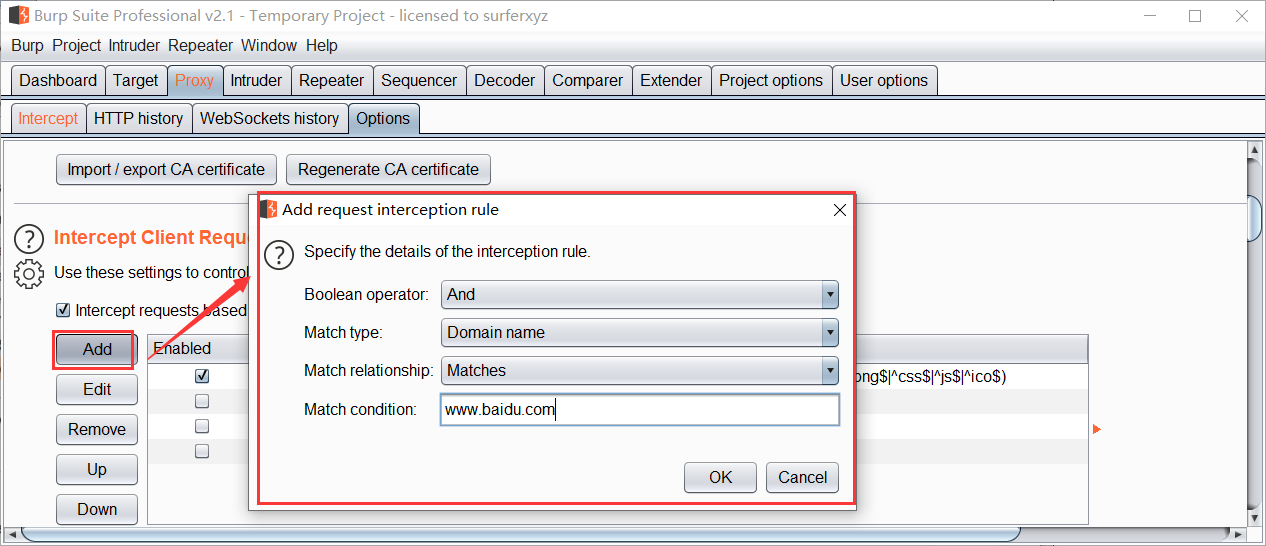Enable the third rule checkbox in table
This screenshot has width=1266, height=546.
click(x=202, y=426)
